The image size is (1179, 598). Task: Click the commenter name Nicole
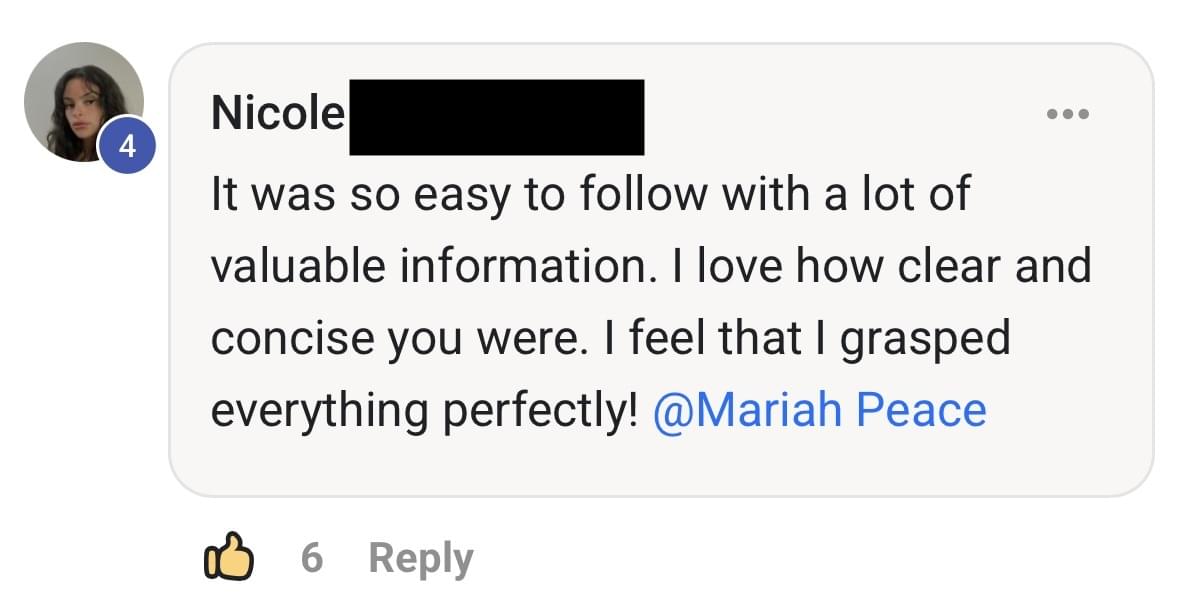coord(277,114)
